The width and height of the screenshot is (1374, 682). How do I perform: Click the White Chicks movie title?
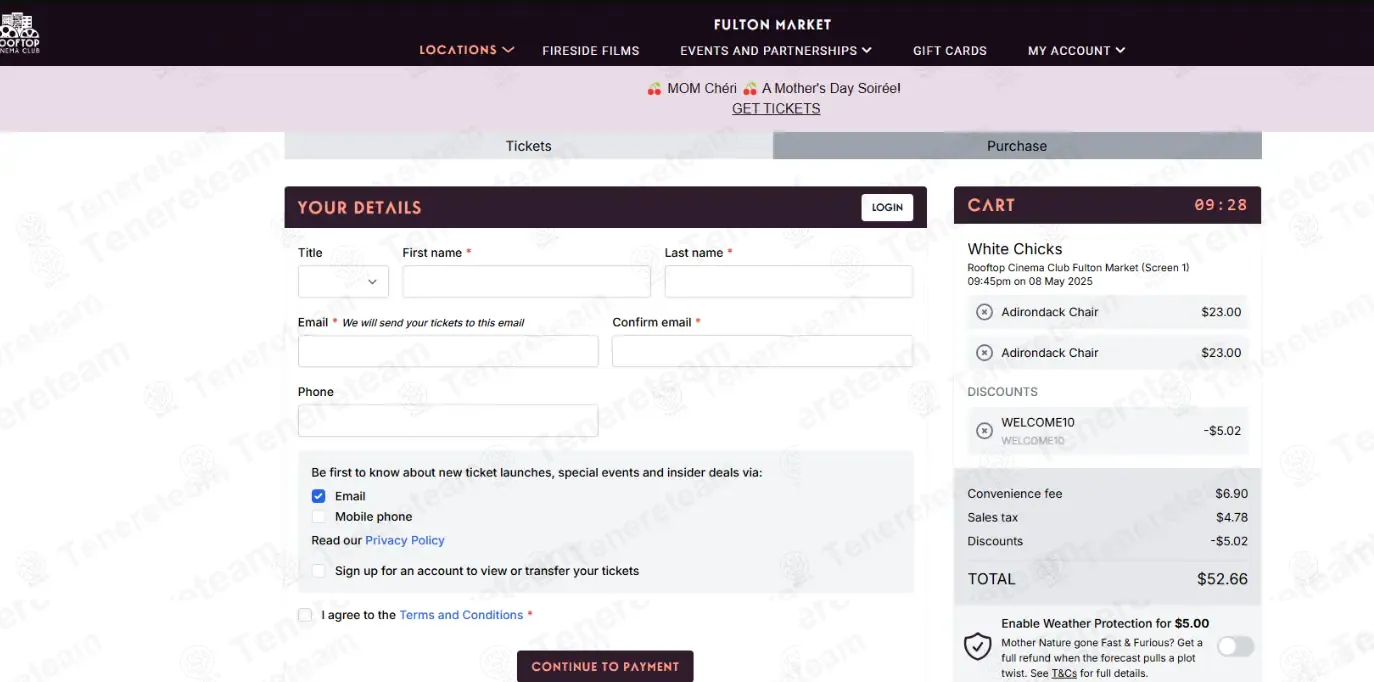[1015, 249]
